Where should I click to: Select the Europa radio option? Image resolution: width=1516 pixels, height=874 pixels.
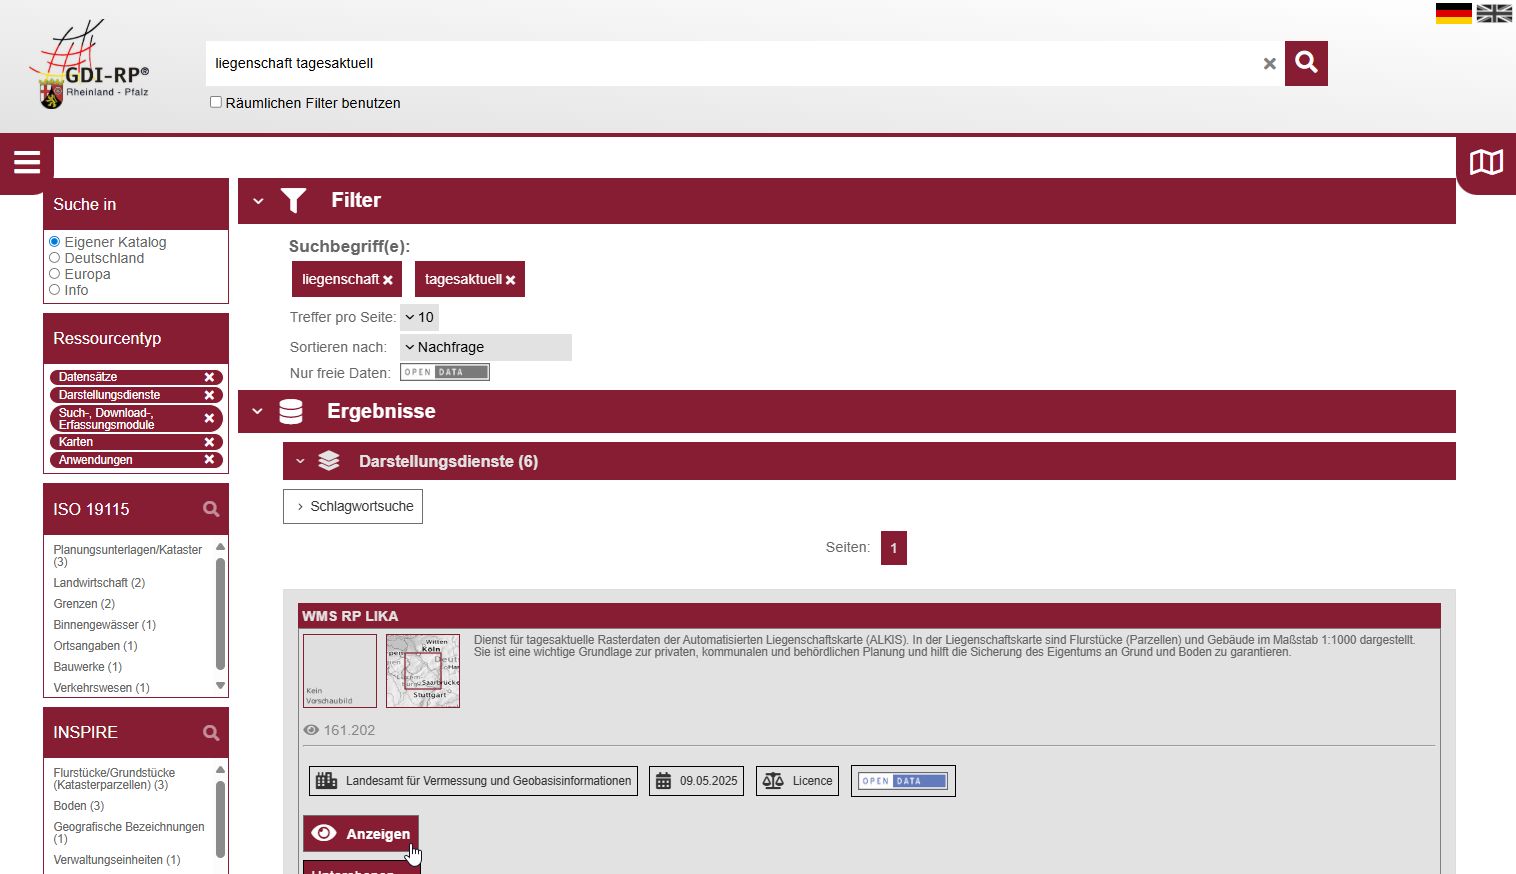[55, 274]
